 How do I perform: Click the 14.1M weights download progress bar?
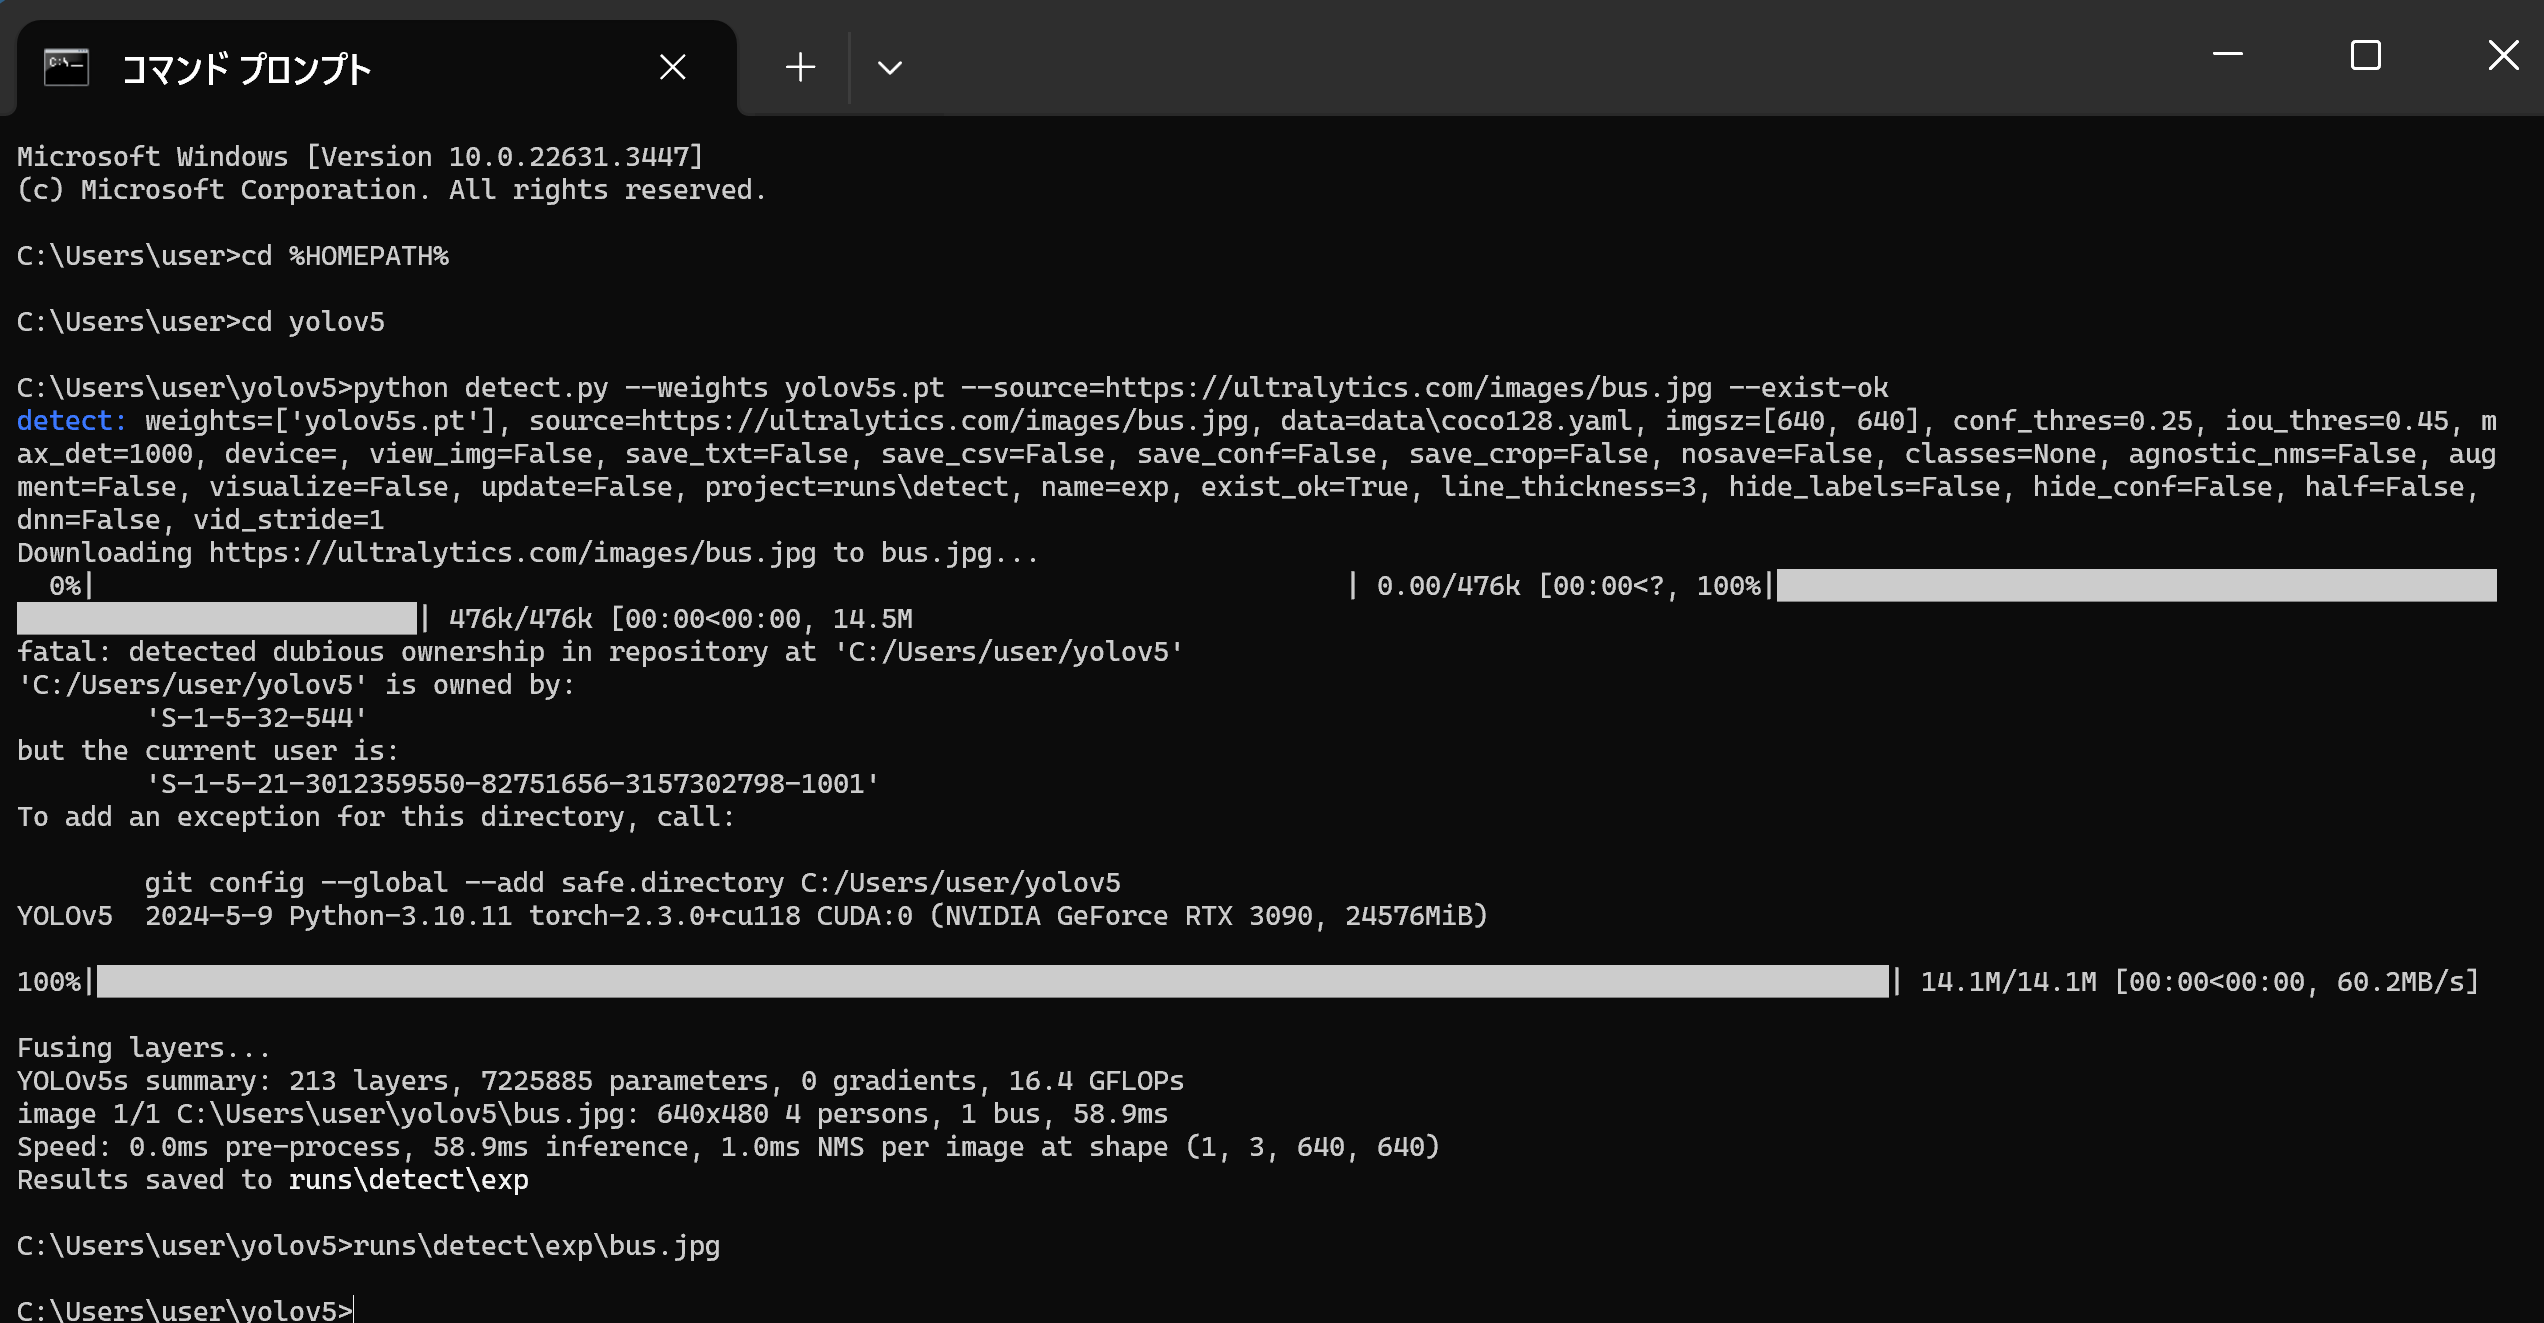(992, 981)
